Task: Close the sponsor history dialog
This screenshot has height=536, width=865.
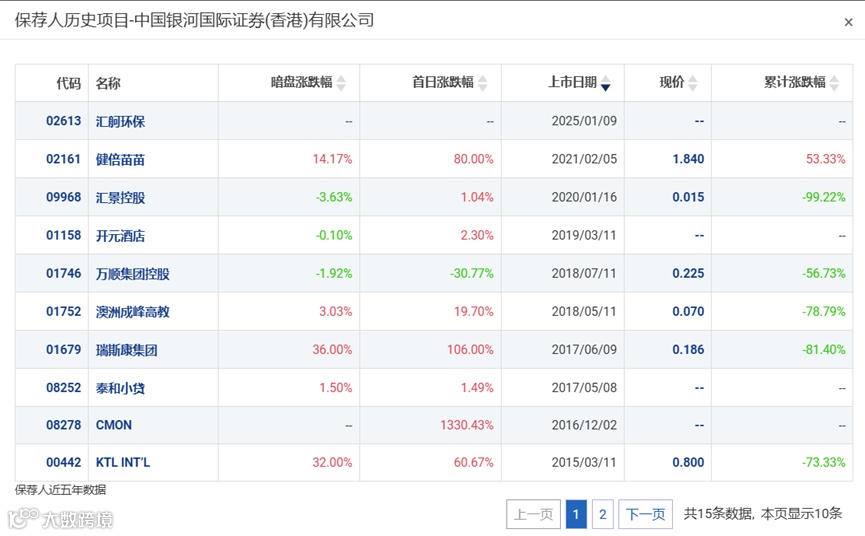Action: (848, 22)
